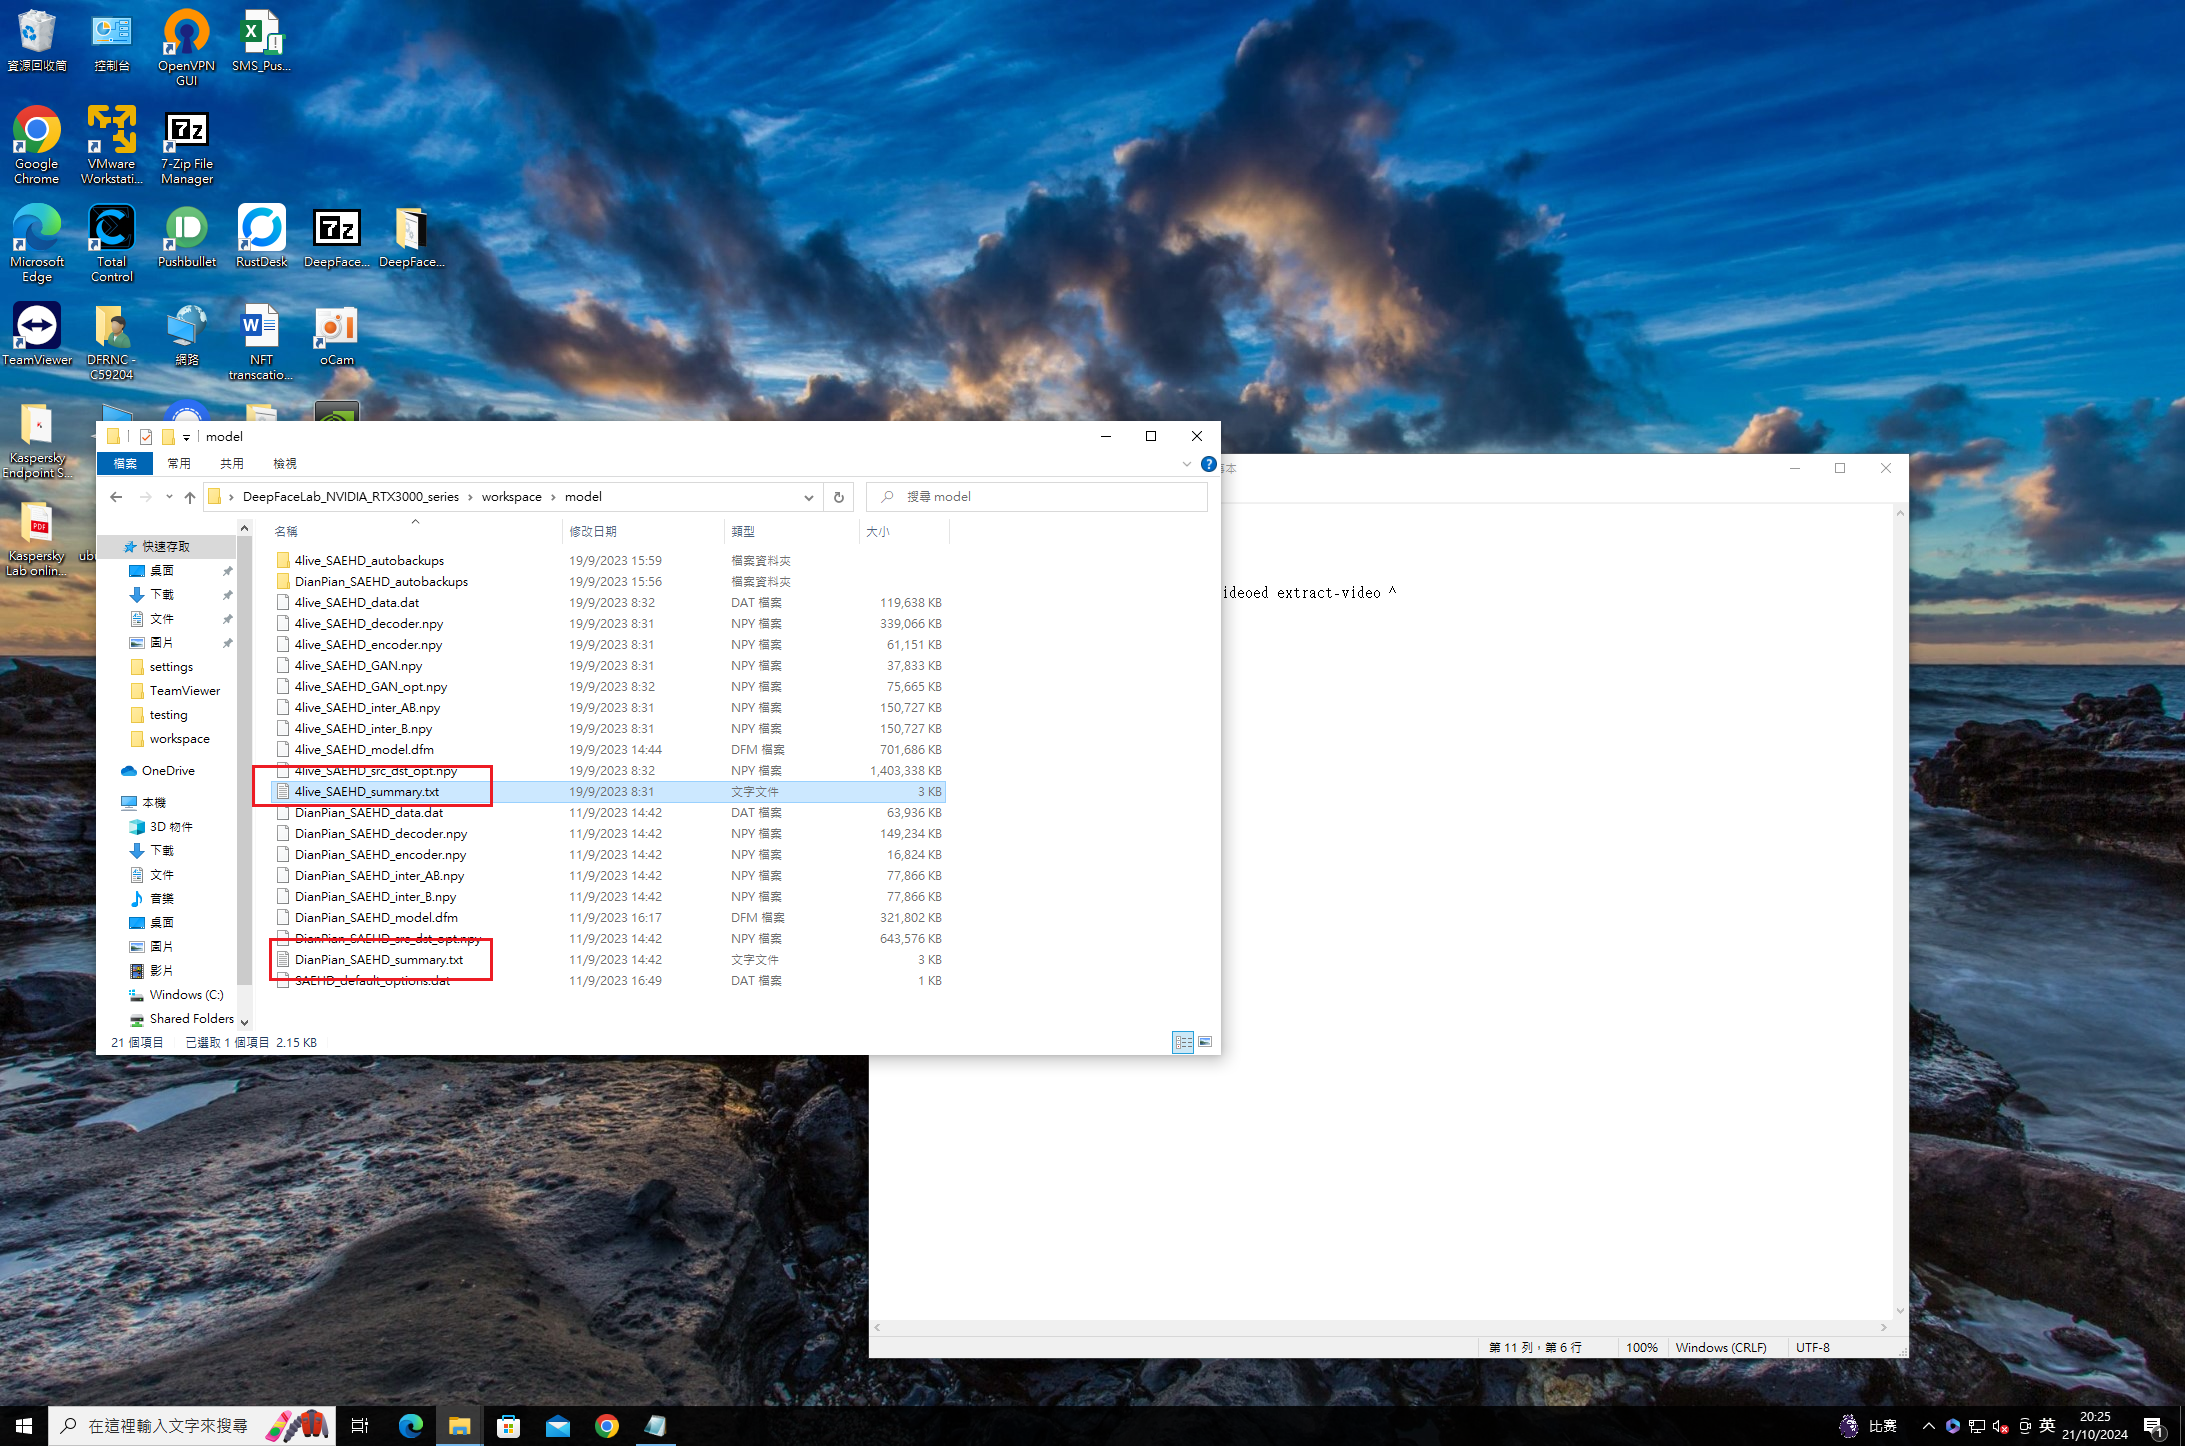Open the TeamViewer desktop shortcut
The width and height of the screenshot is (2185, 1446).
point(37,334)
